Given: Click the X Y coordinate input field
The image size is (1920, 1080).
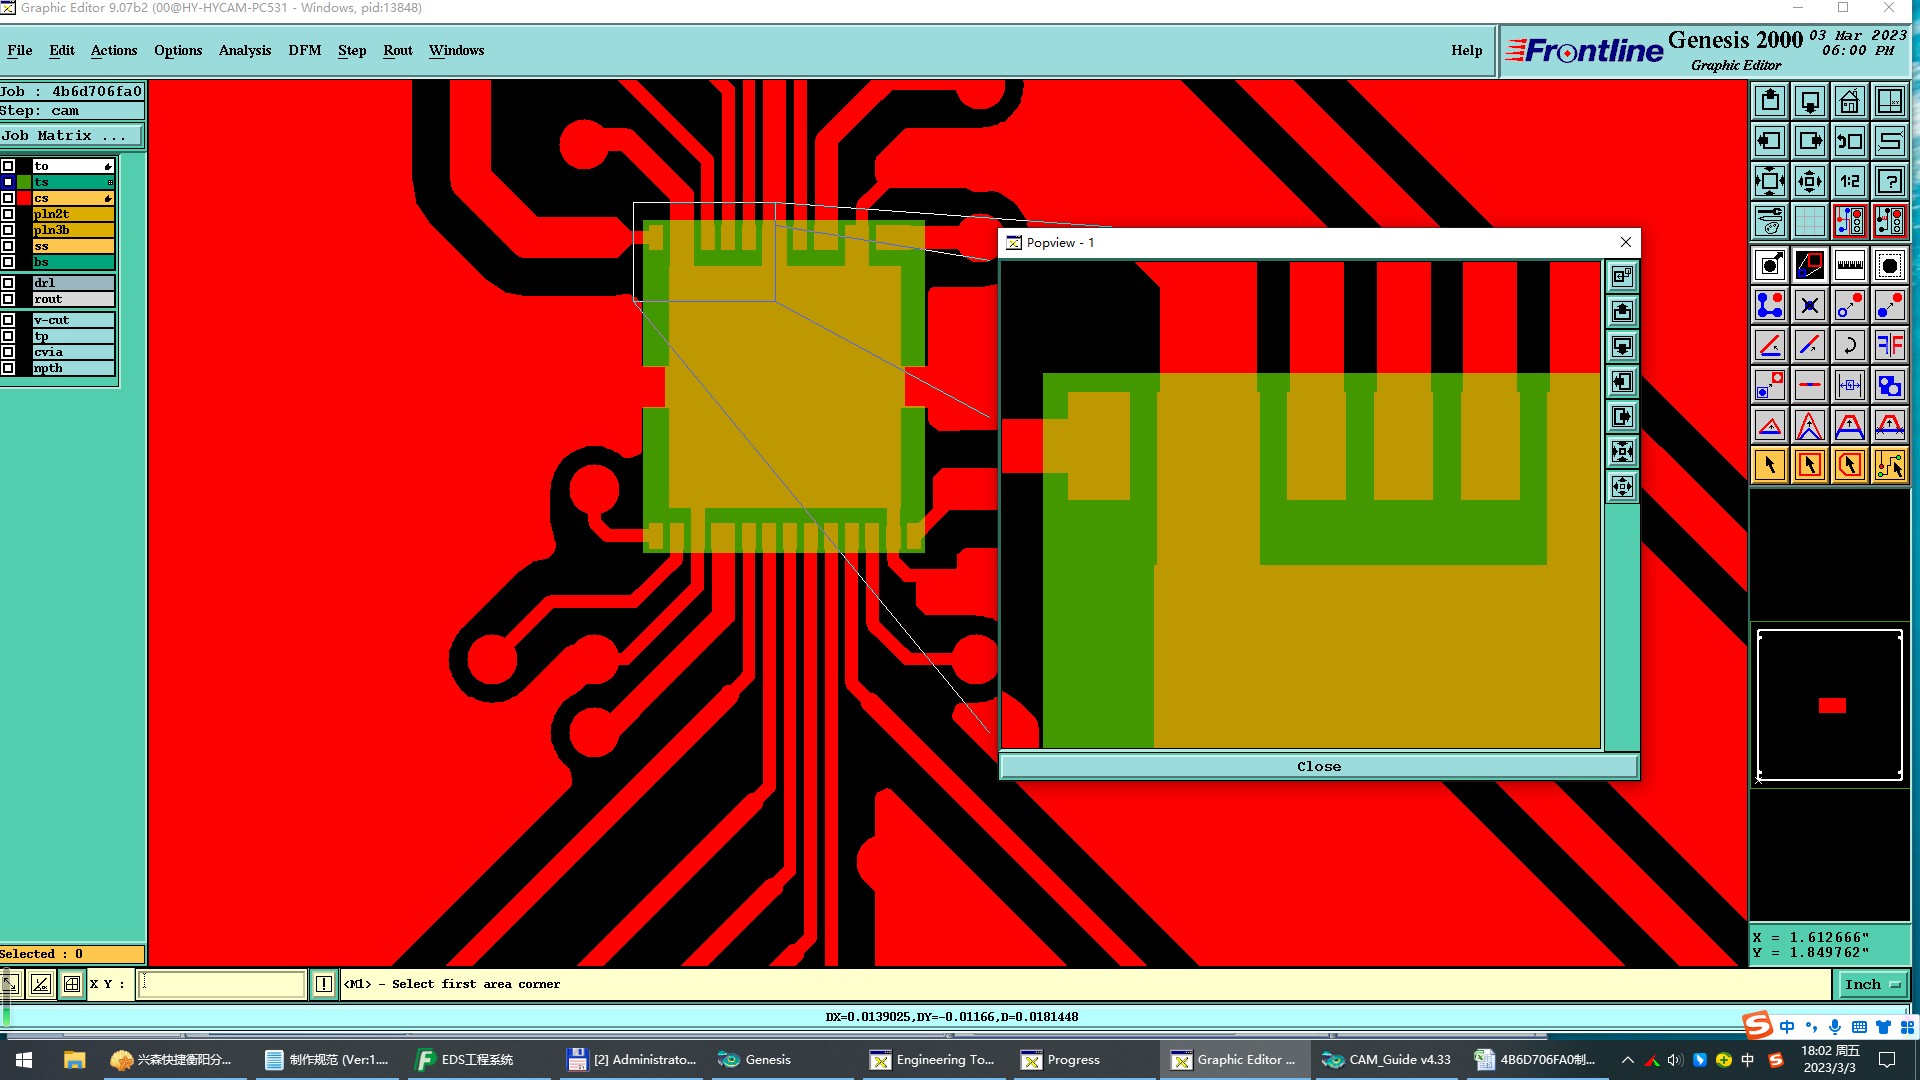Looking at the screenshot, I should [x=221, y=984].
